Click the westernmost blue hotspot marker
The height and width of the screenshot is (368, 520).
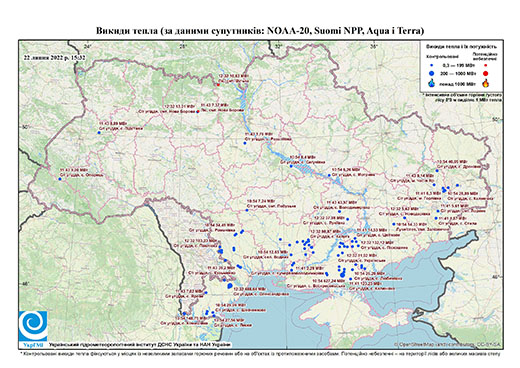pyautogui.click(x=60, y=179)
